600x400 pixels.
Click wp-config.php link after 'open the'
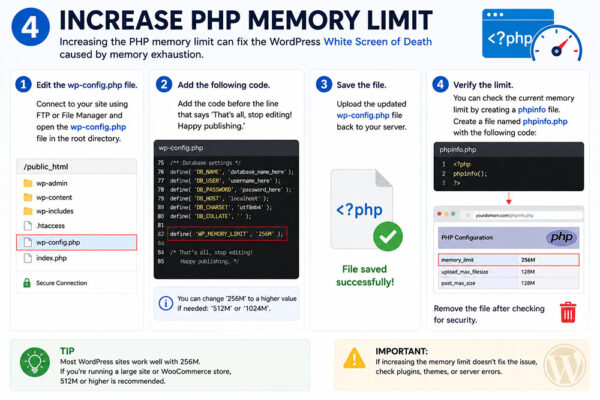tap(98, 127)
